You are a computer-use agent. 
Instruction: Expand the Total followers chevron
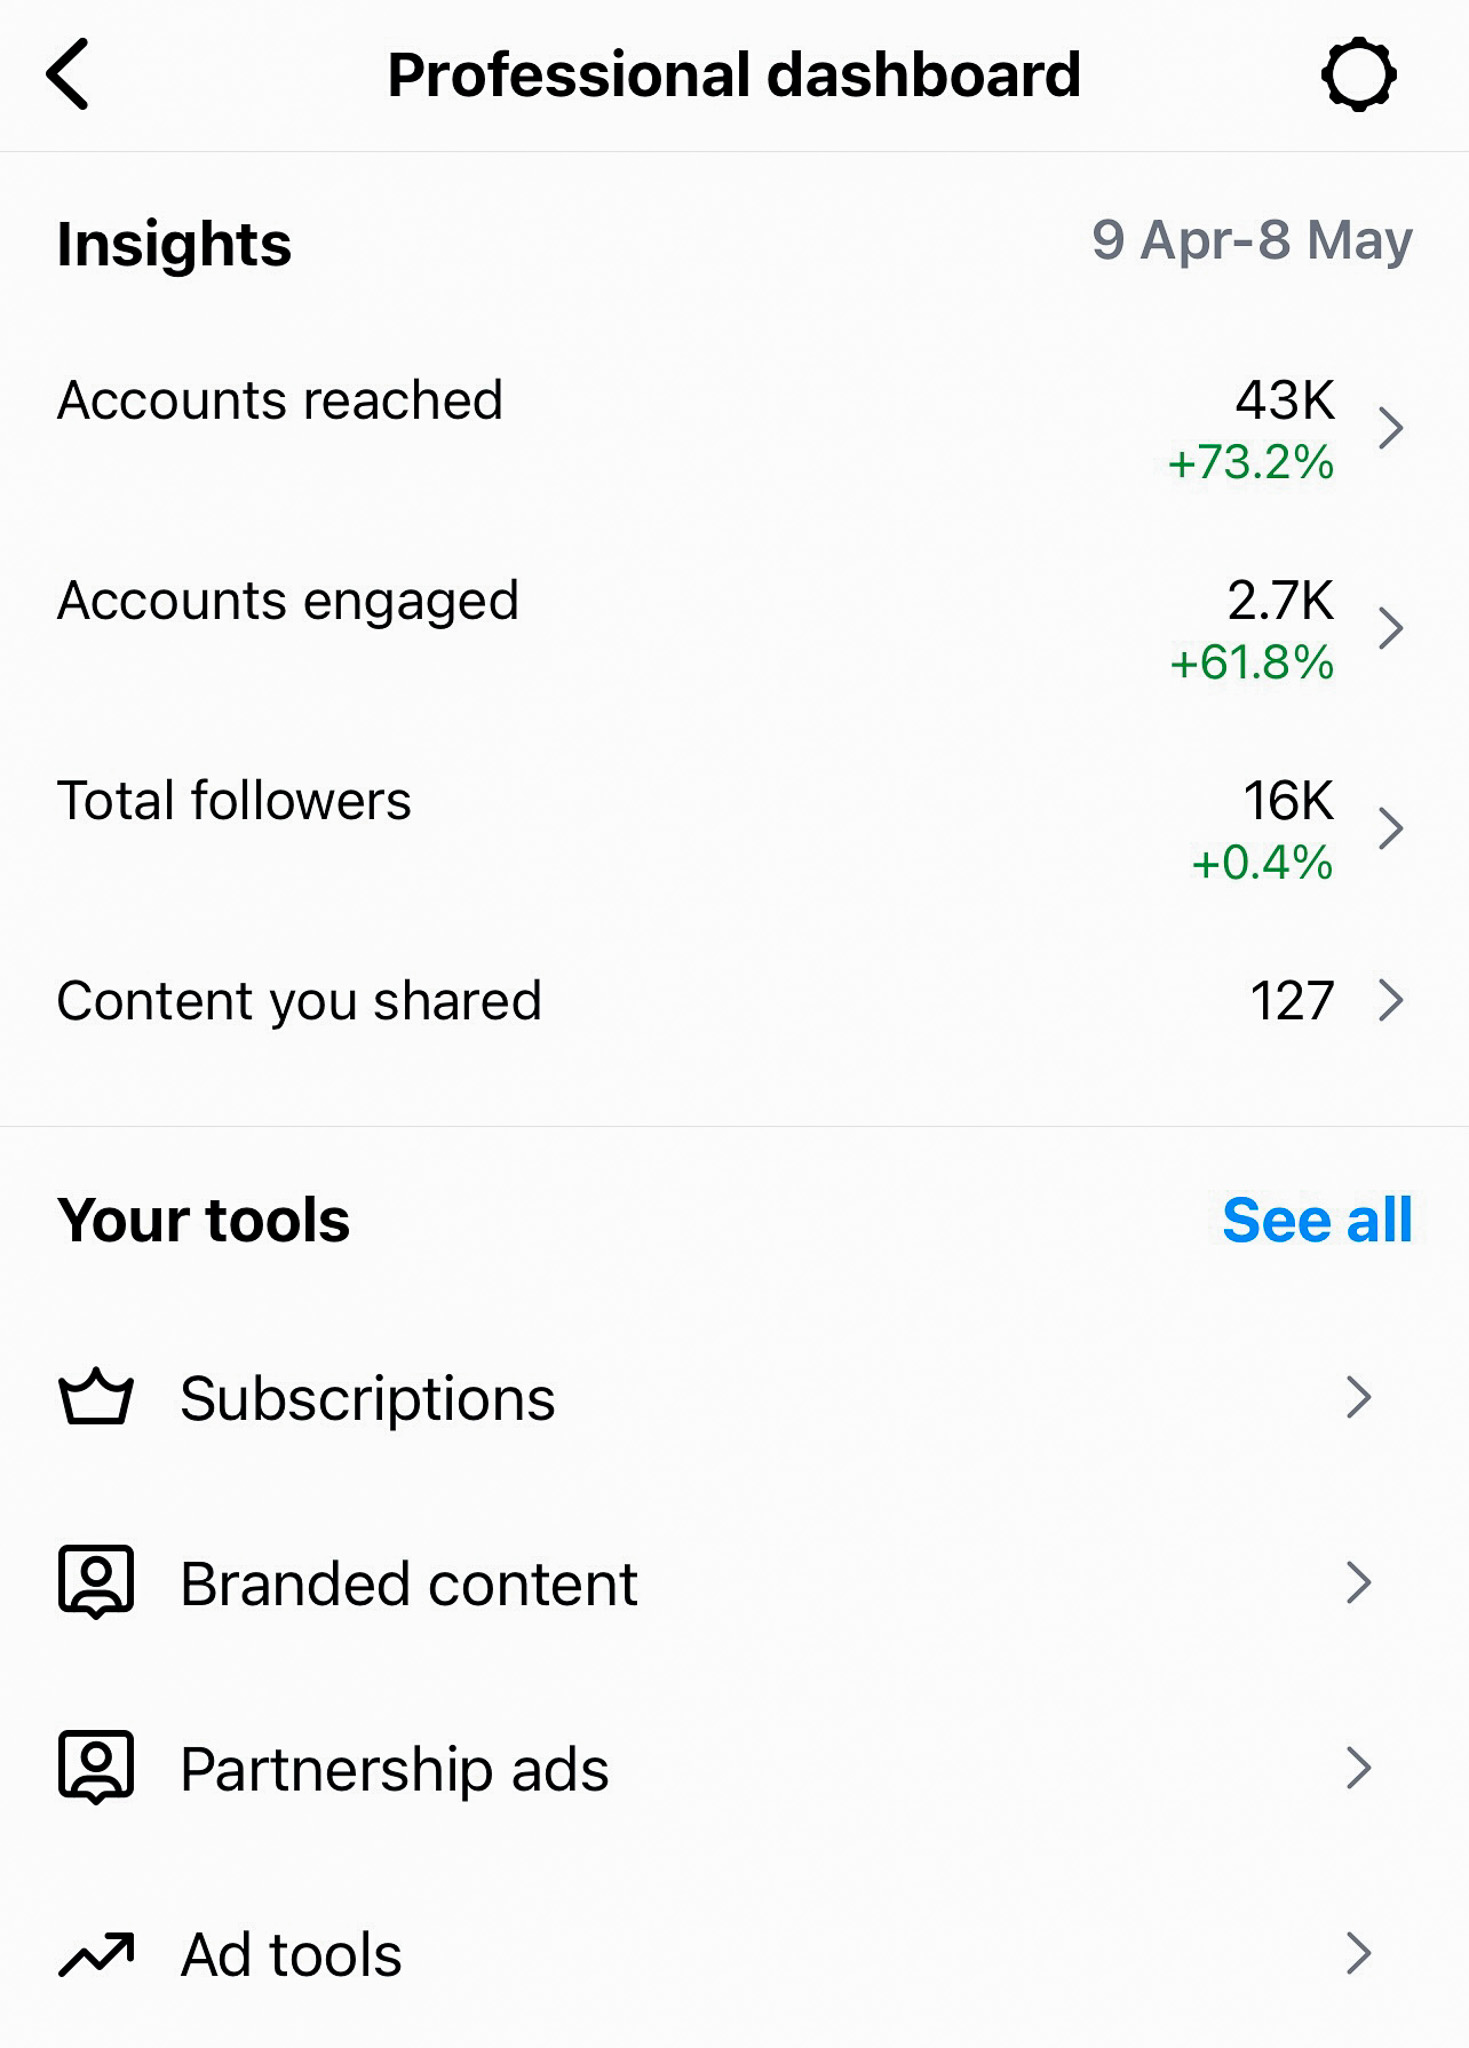tap(1391, 828)
